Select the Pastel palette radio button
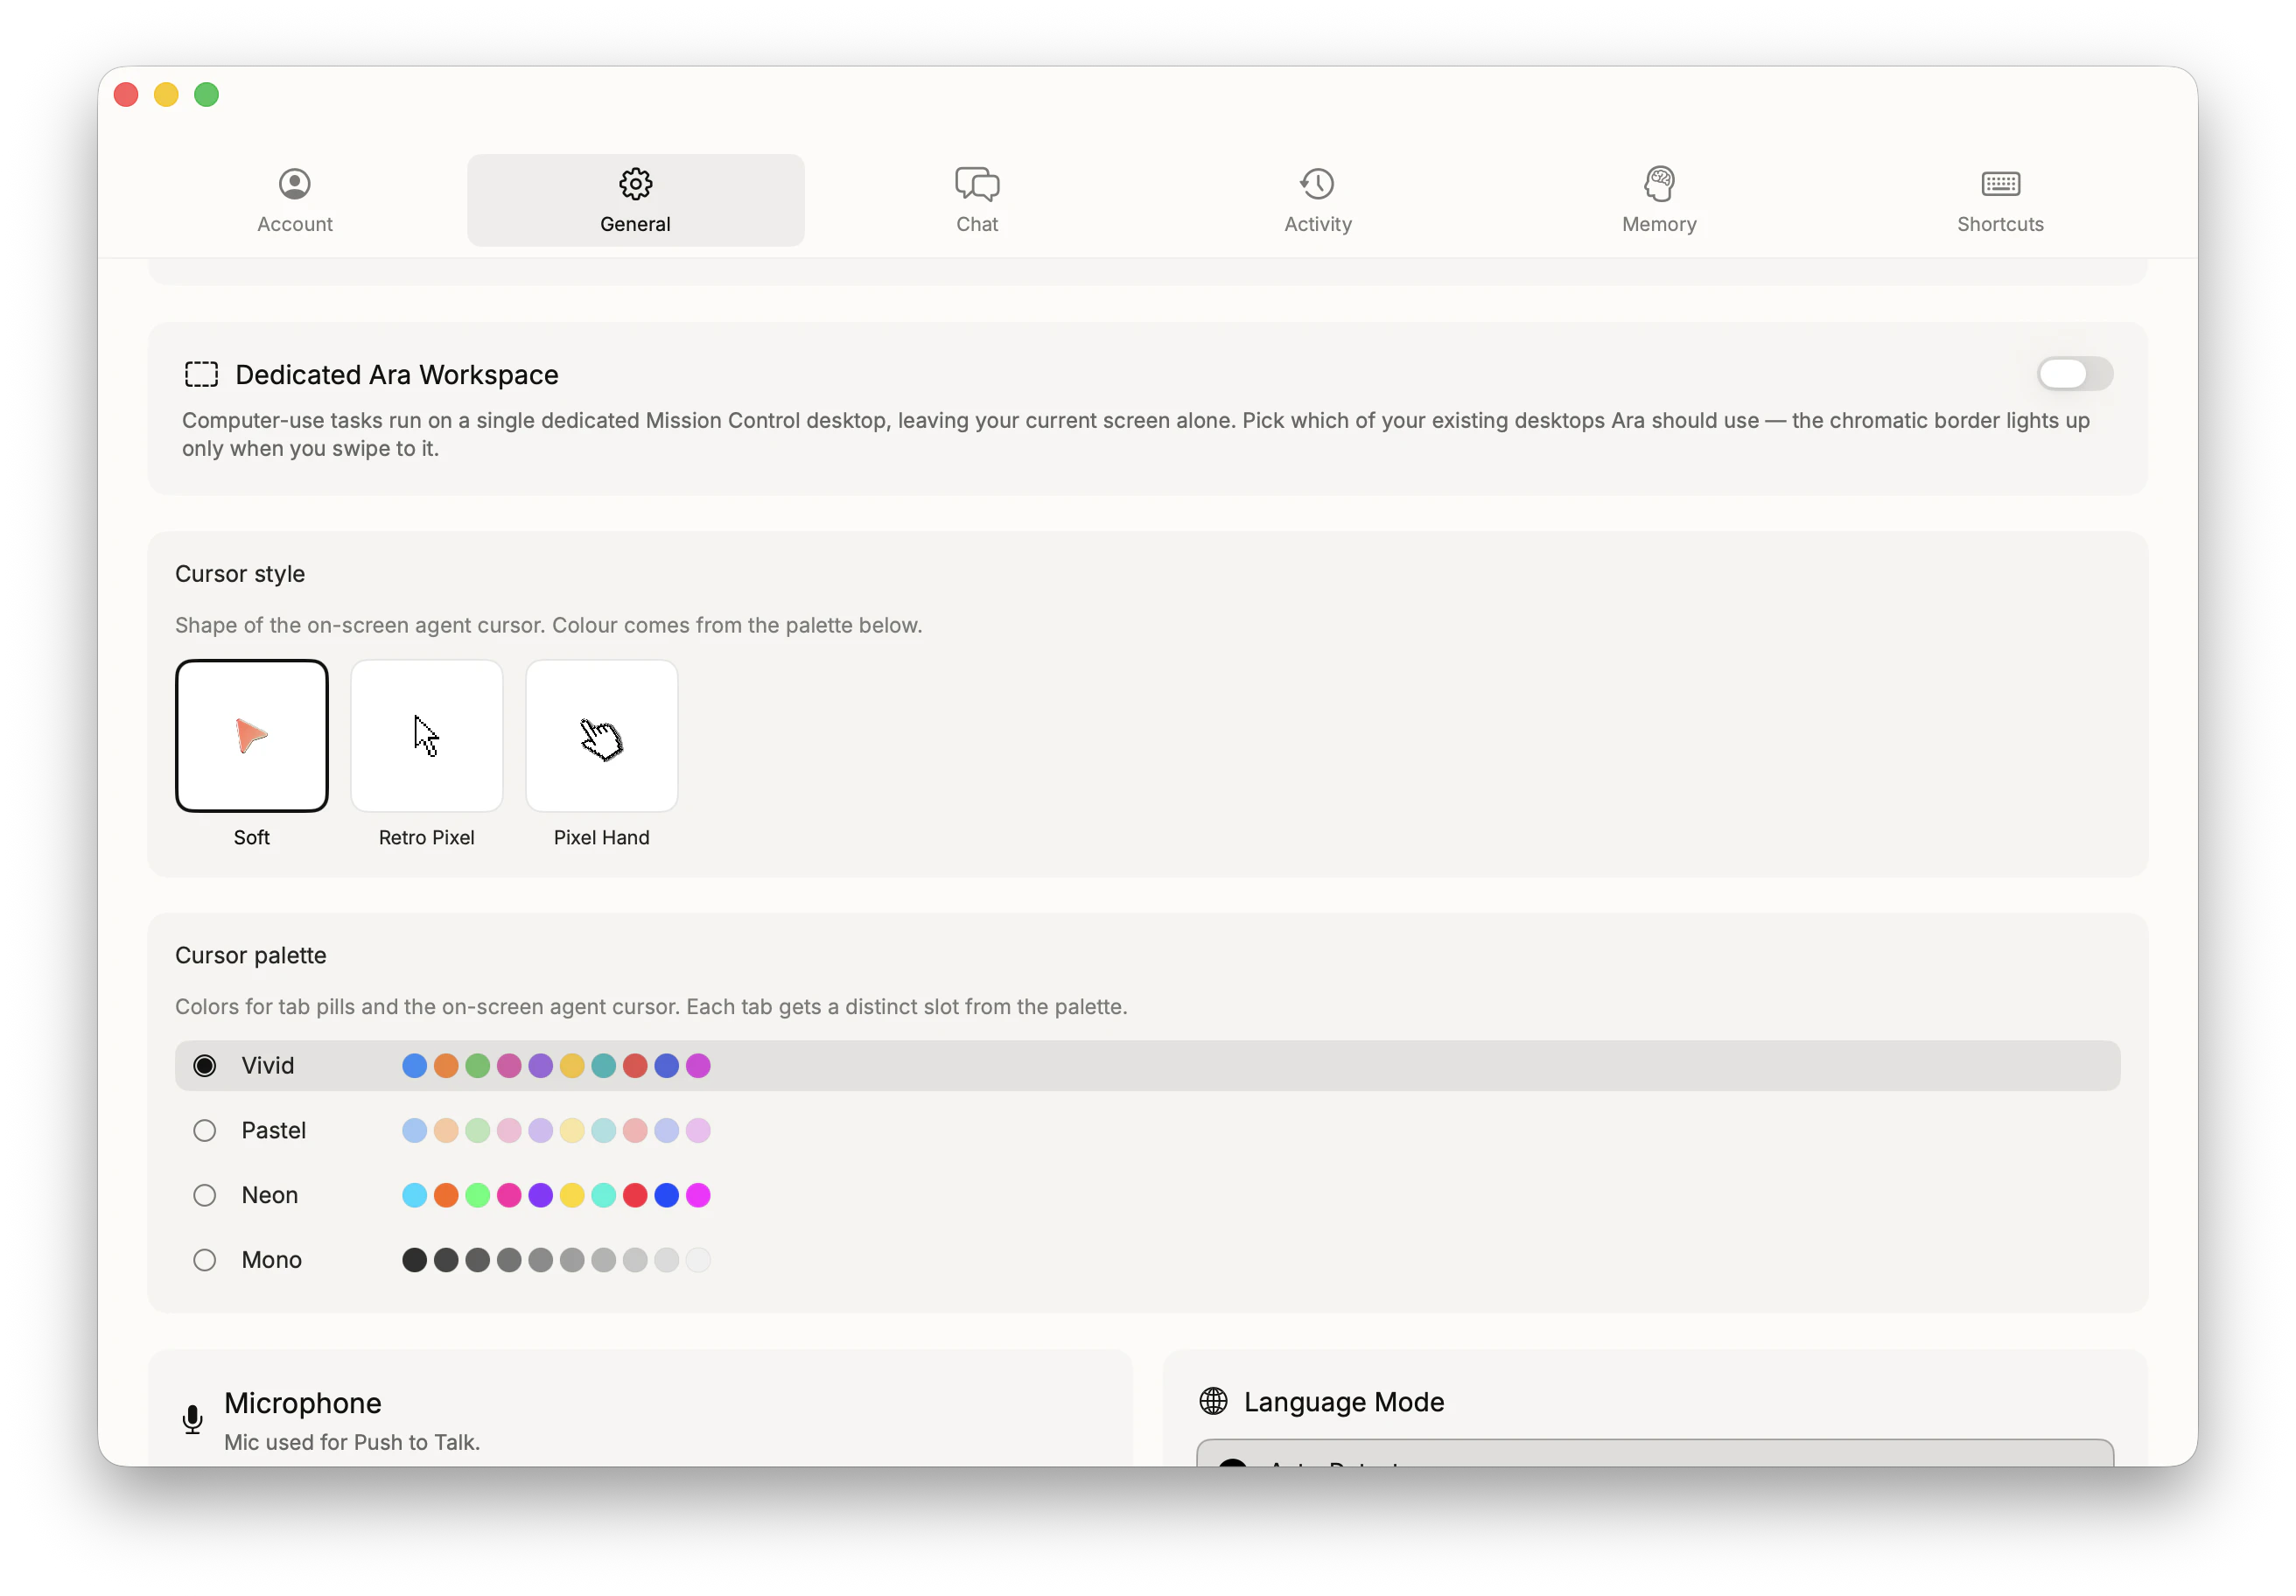The width and height of the screenshot is (2296, 1596). click(x=204, y=1130)
